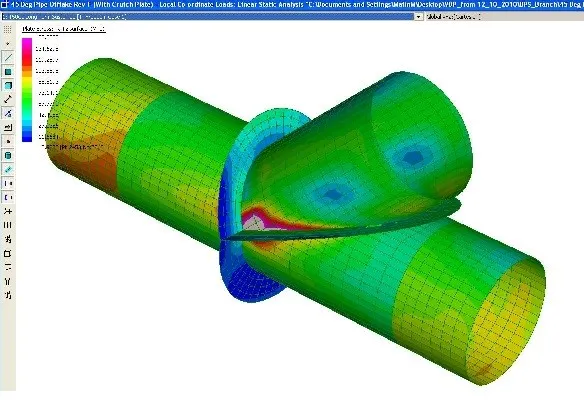584x418 pixels.
Task: Toggle plate selection (teal flat square icon)
Action: coord(7,71)
